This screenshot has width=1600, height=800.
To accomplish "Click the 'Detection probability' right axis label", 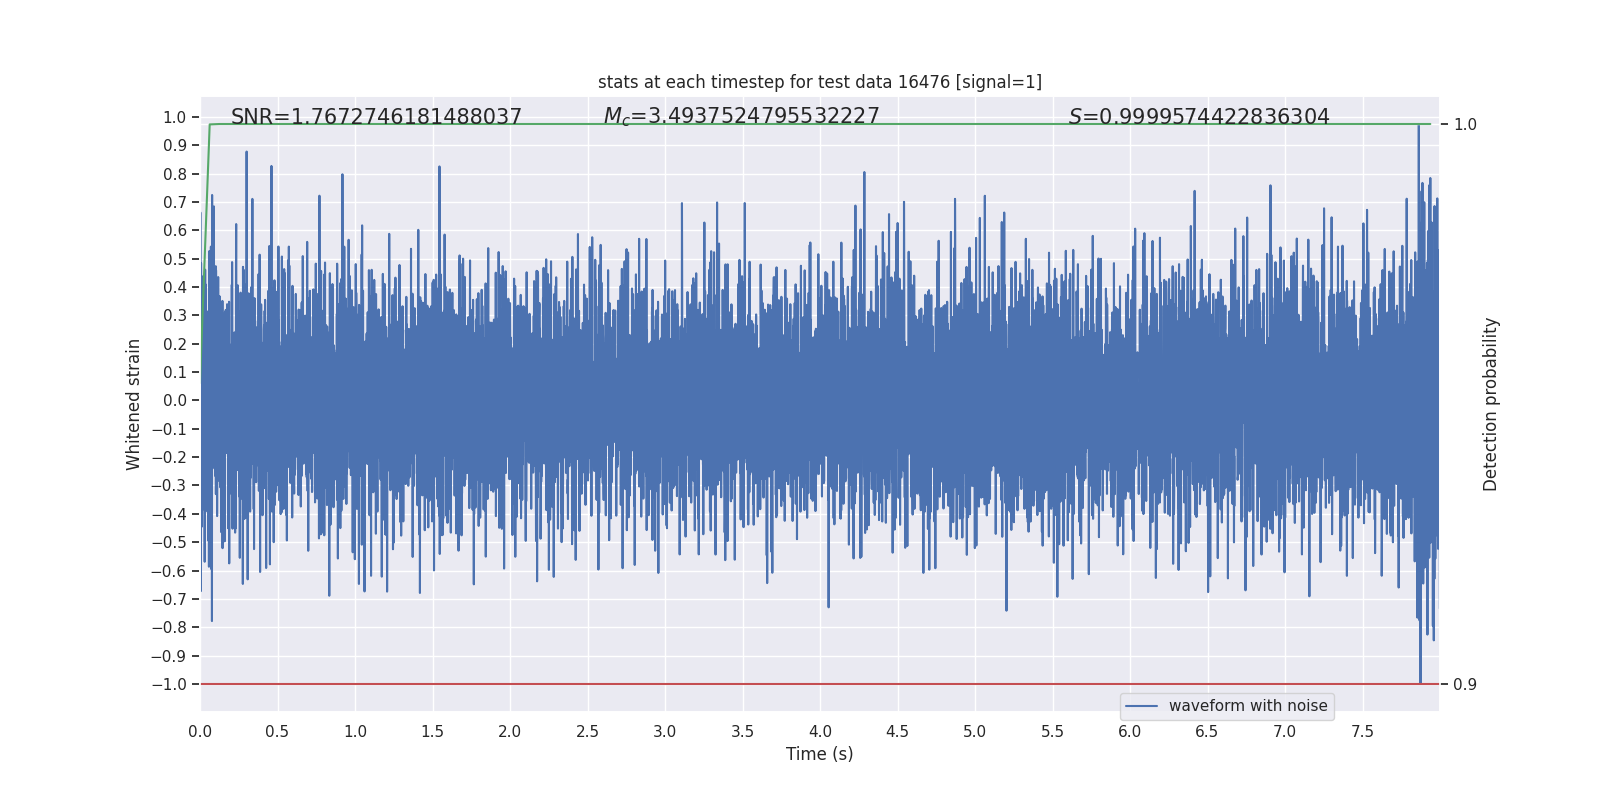I will click(1490, 404).
